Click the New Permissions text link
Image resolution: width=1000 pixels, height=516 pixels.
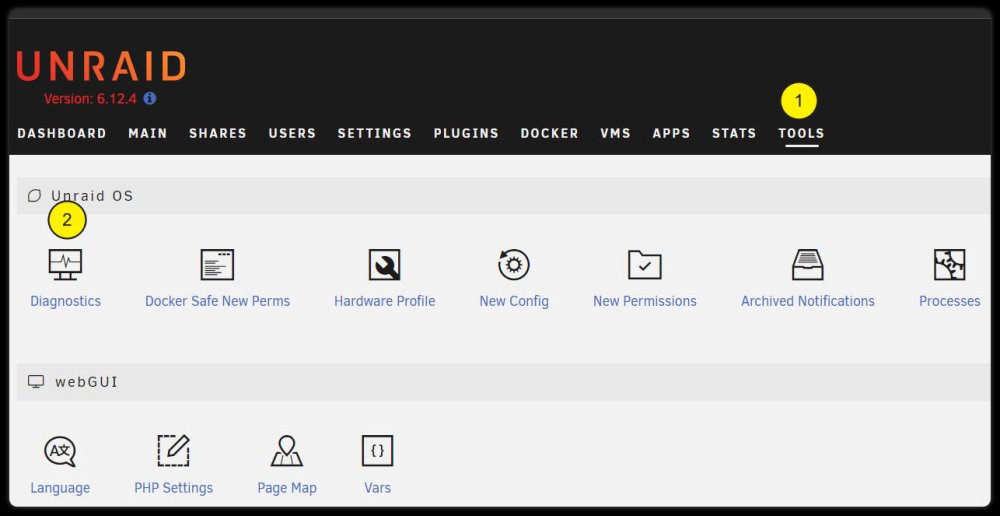click(645, 301)
